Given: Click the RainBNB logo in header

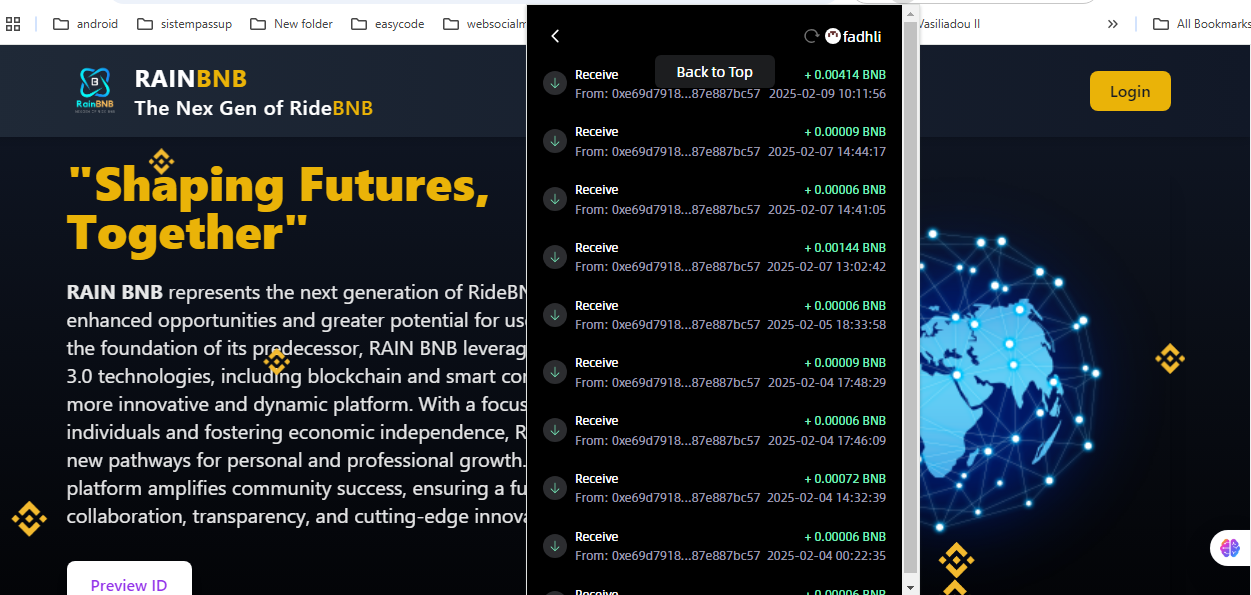Looking at the screenshot, I should [94, 91].
